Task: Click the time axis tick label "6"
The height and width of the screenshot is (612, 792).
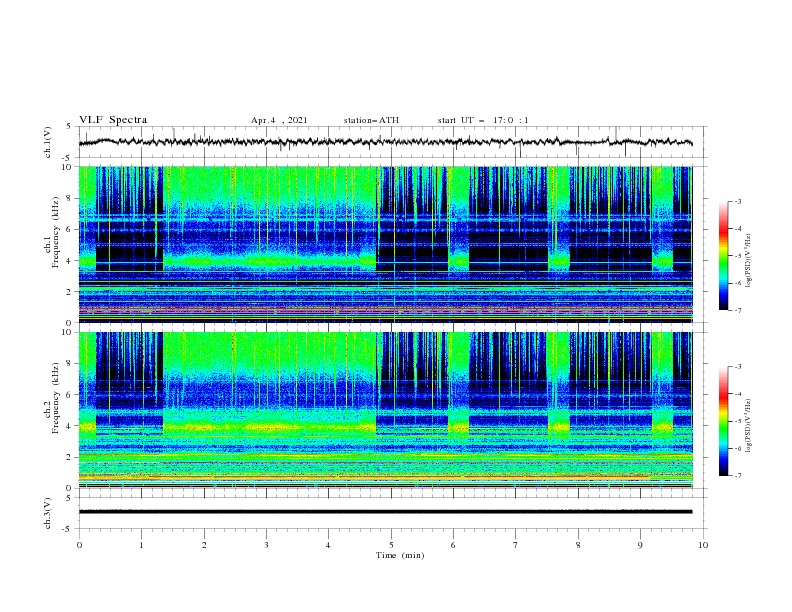Action: point(453,545)
